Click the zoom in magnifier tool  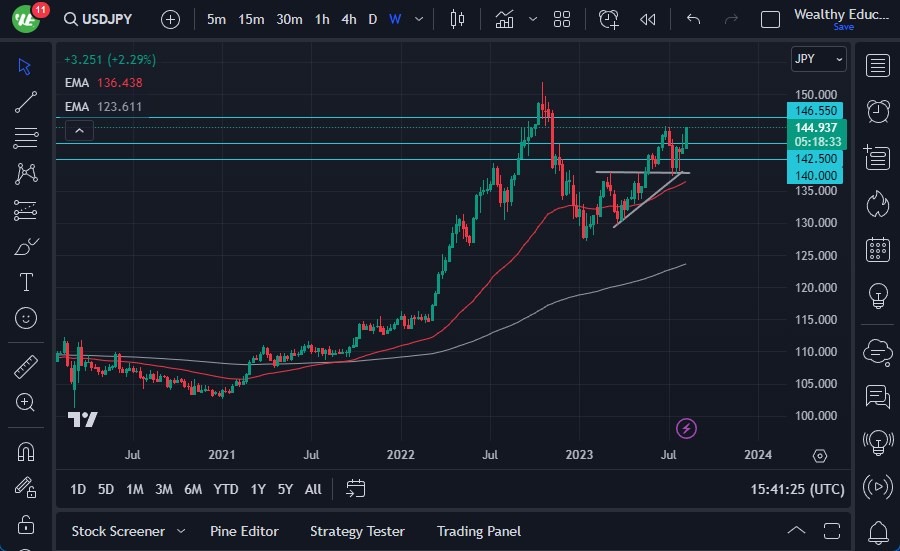point(26,402)
